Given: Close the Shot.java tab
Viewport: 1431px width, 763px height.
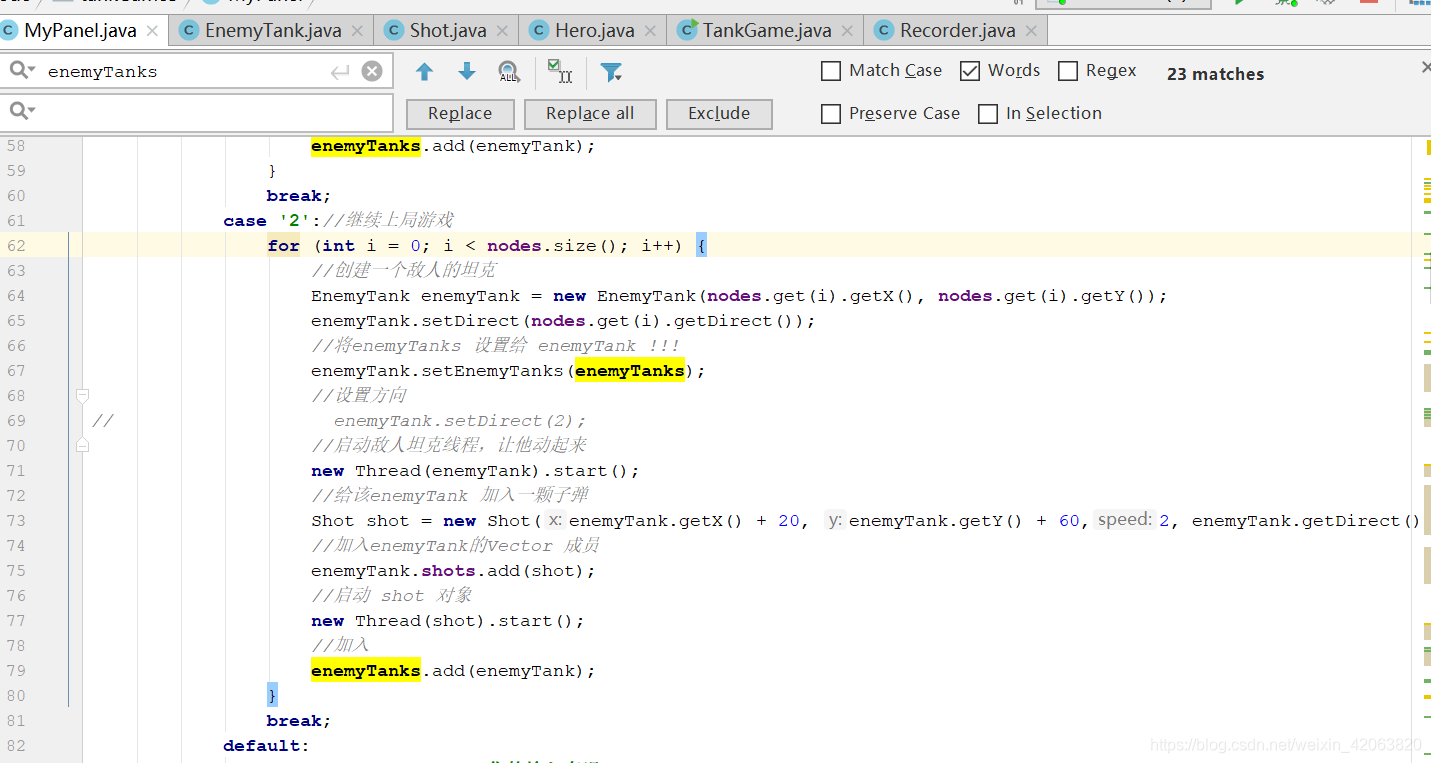Looking at the screenshot, I should click(502, 30).
